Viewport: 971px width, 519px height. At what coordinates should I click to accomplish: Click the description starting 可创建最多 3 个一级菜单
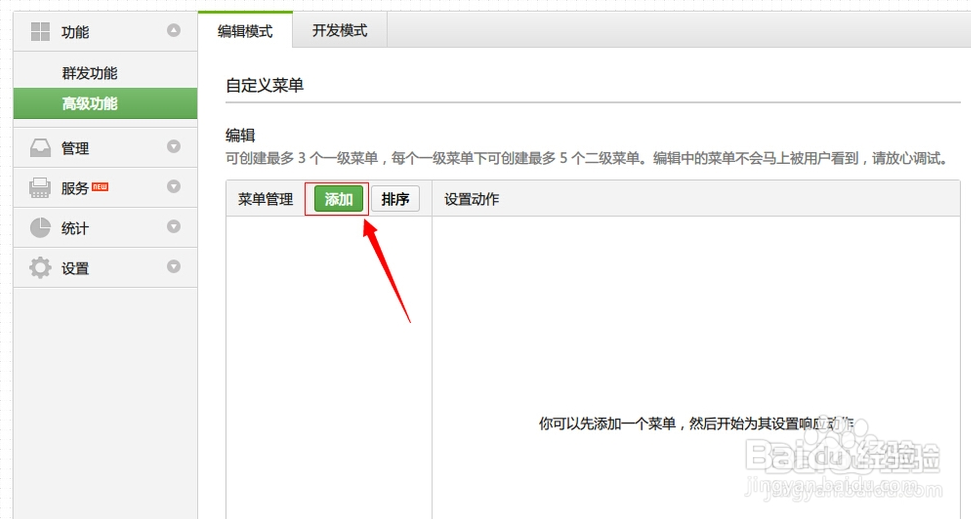587,159
